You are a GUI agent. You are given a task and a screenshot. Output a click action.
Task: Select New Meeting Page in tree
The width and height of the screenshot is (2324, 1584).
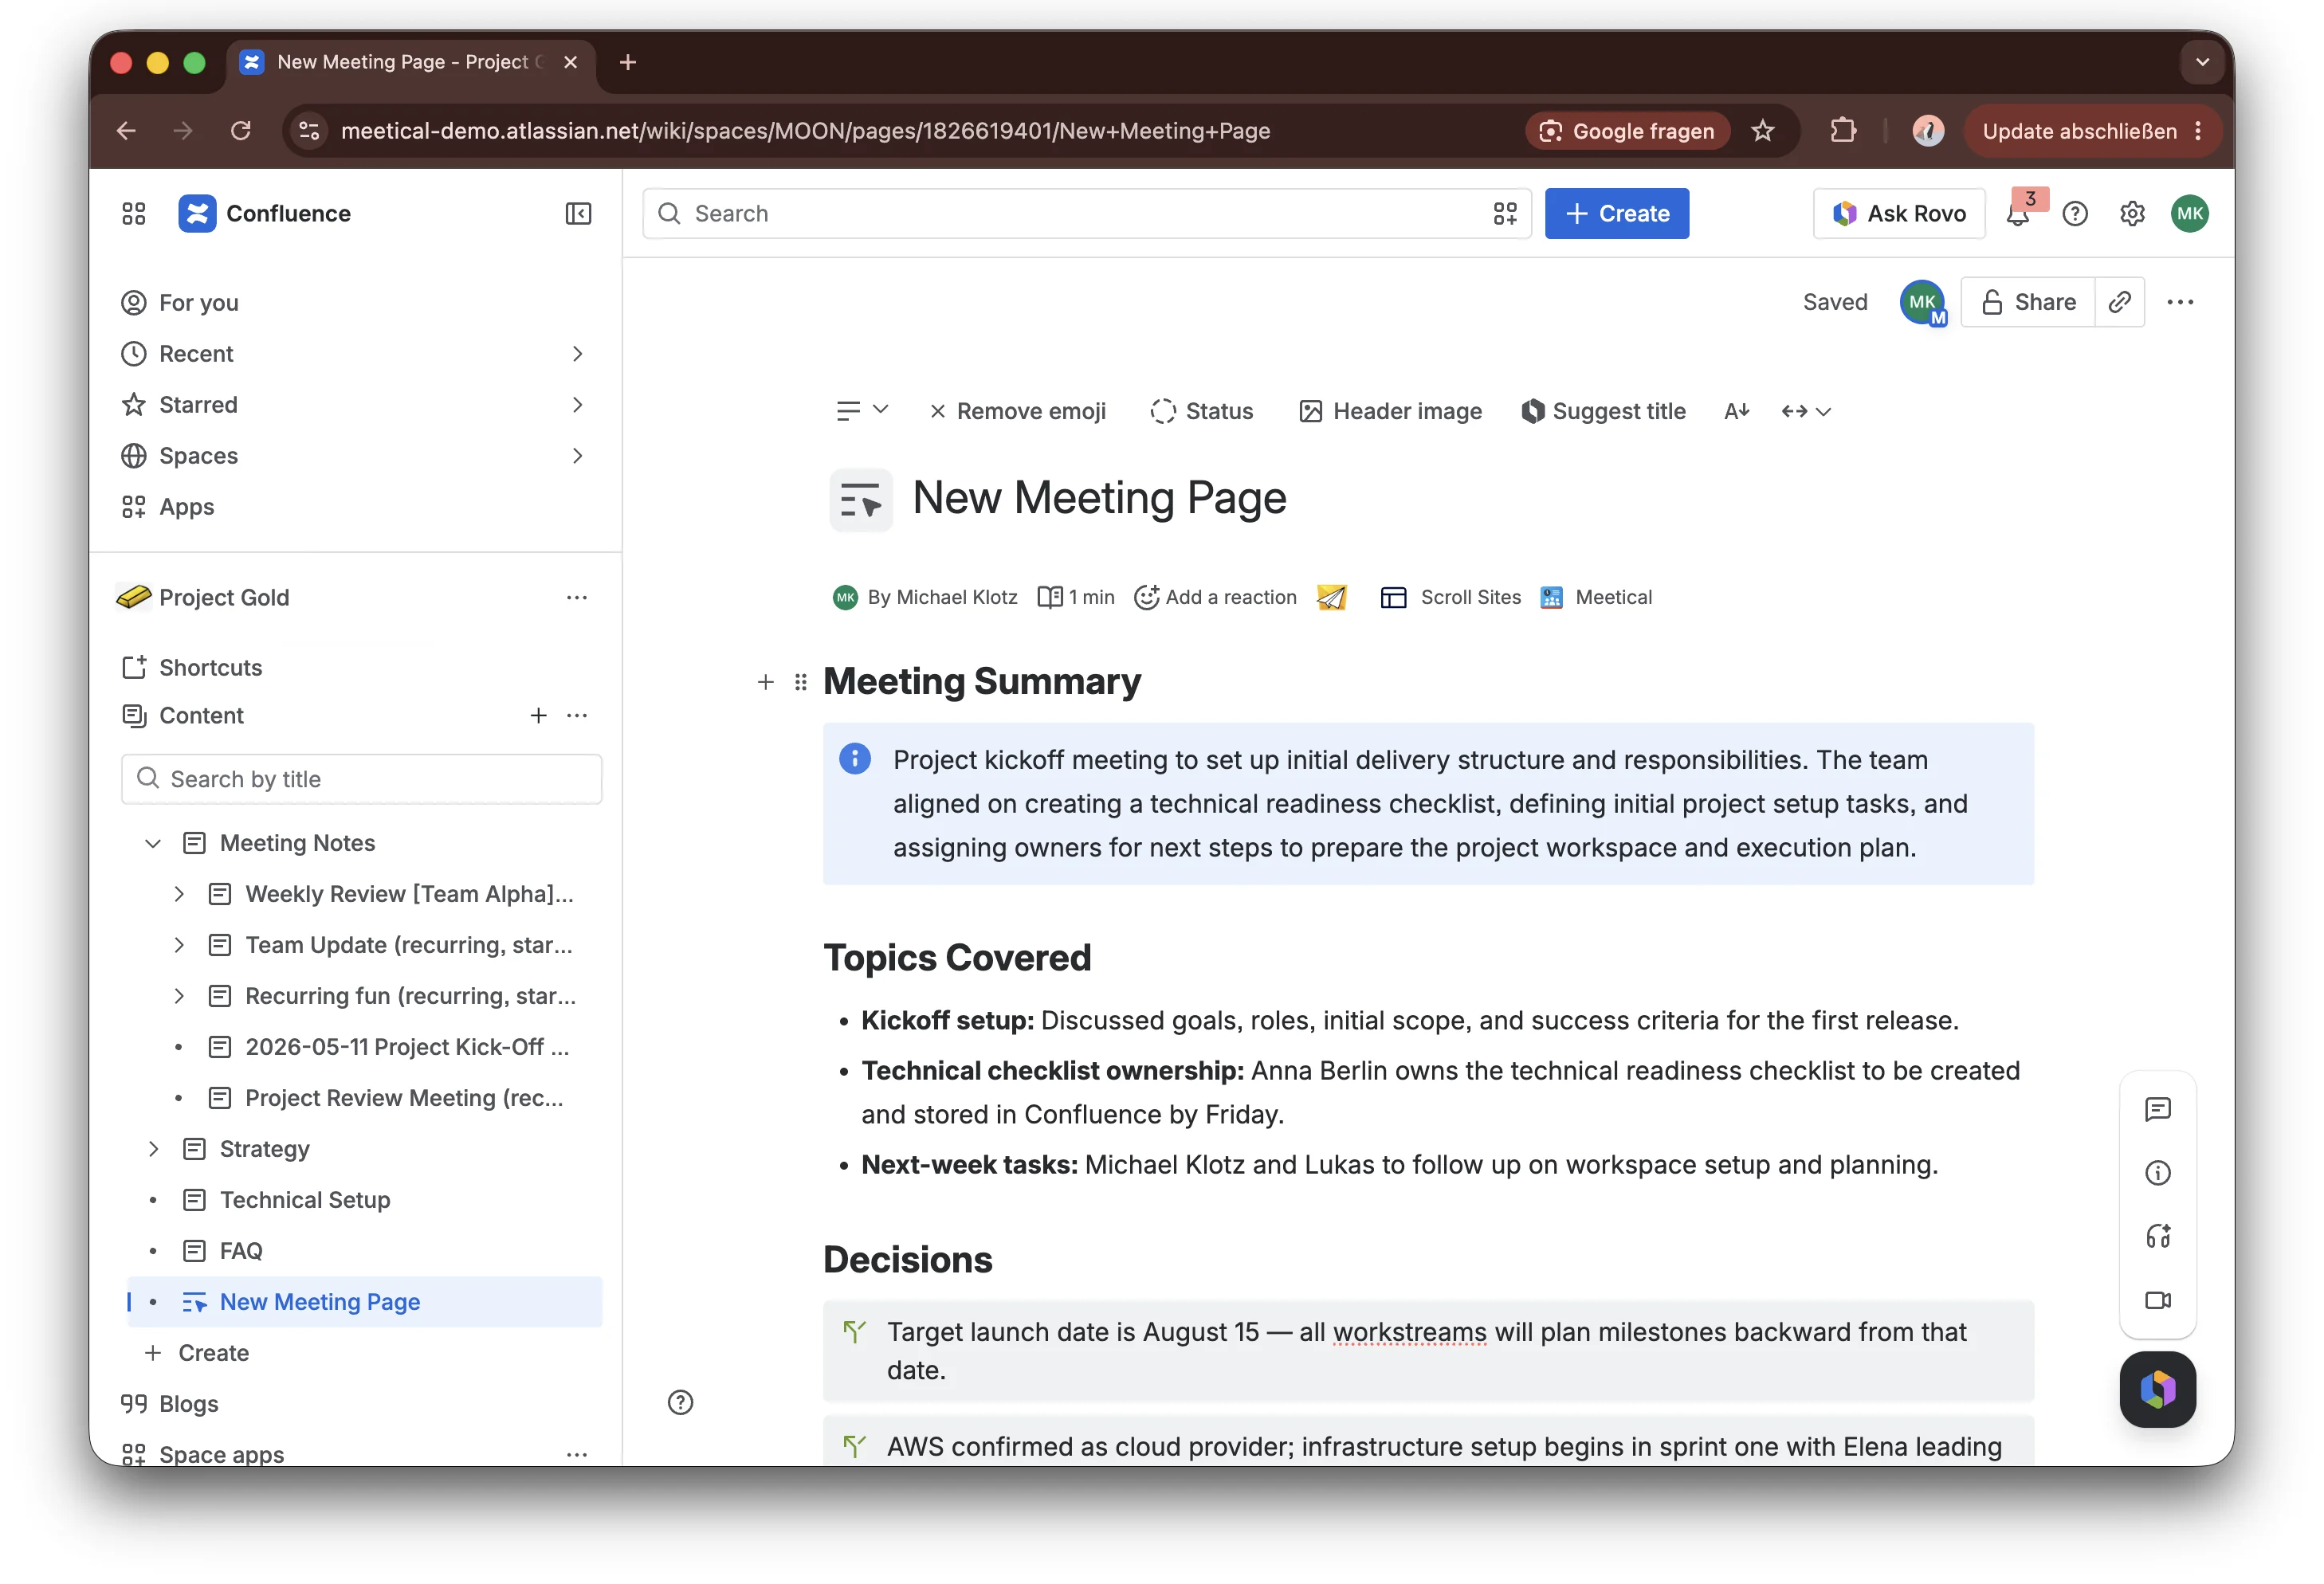click(364, 1302)
